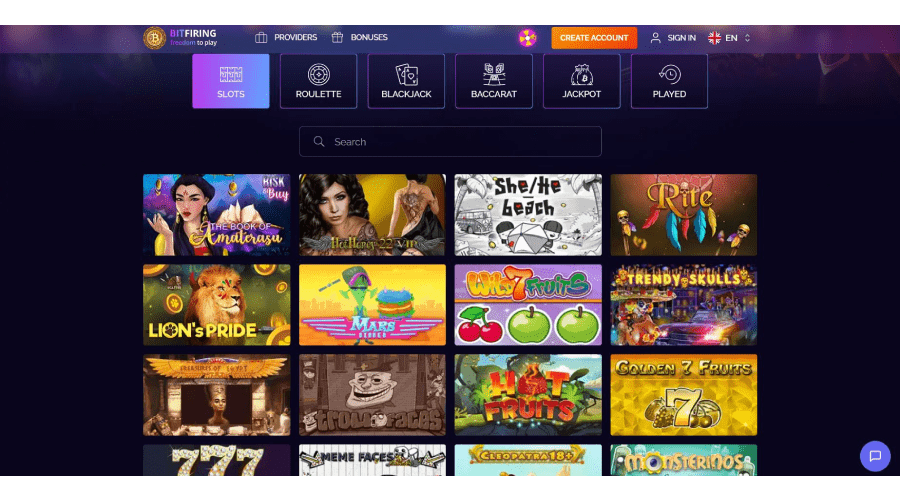Play the Trendy Skulls slot

[684, 305]
